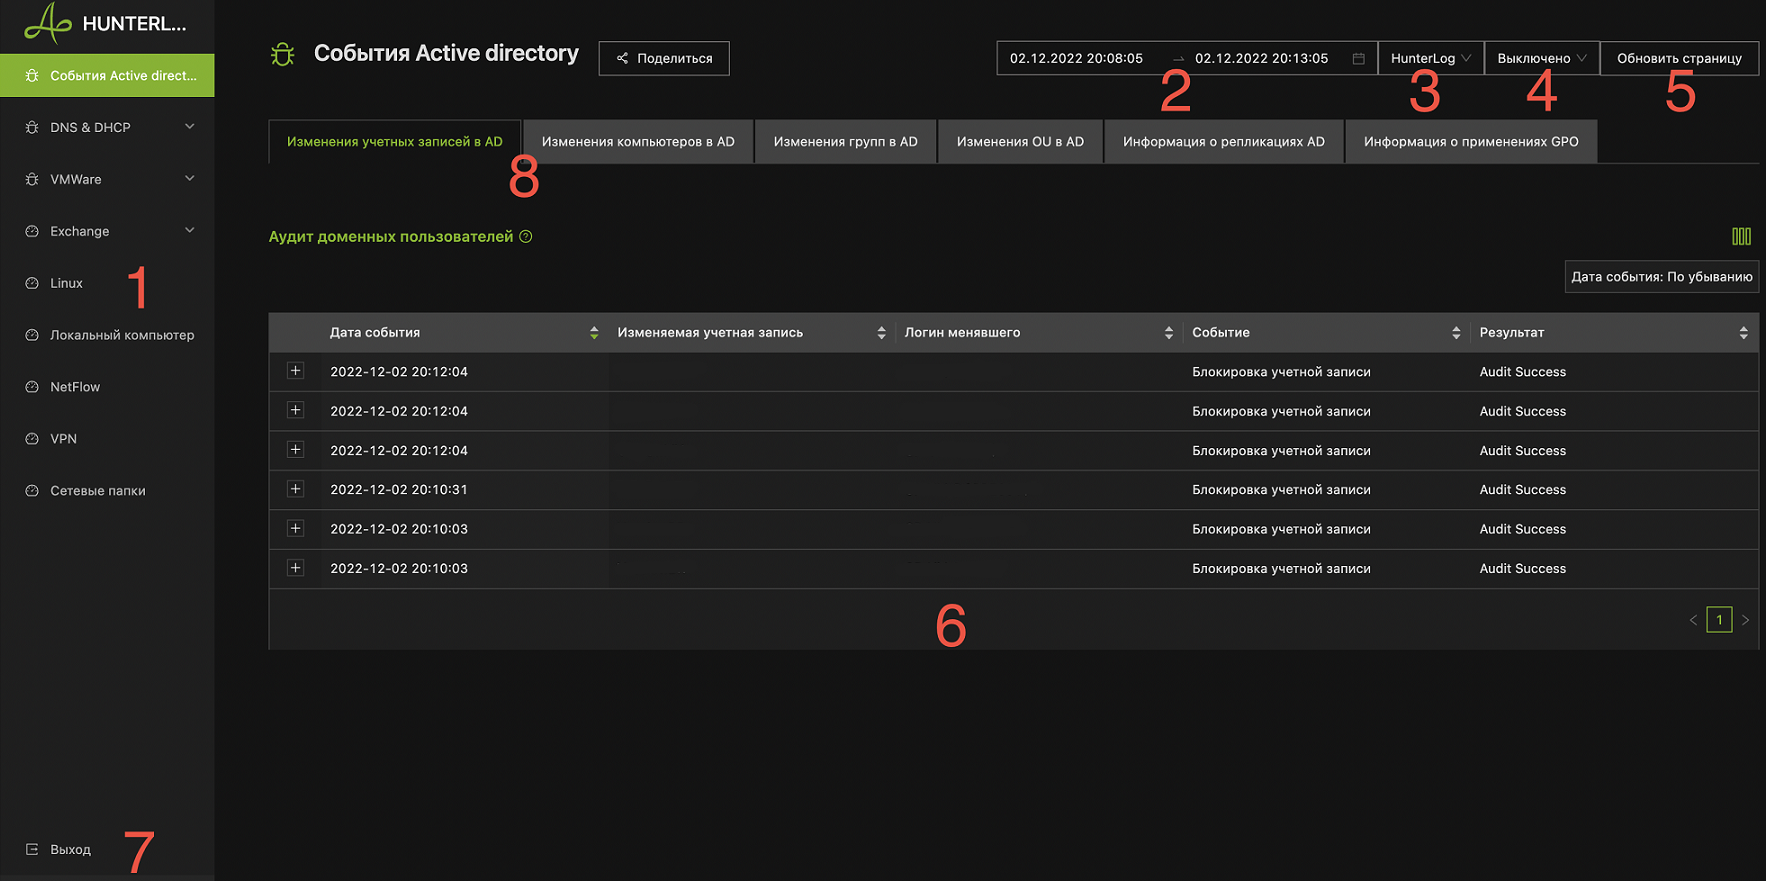Sort by Событие column arrows
The height and width of the screenshot is (881, 1766).
[1456, 333]
